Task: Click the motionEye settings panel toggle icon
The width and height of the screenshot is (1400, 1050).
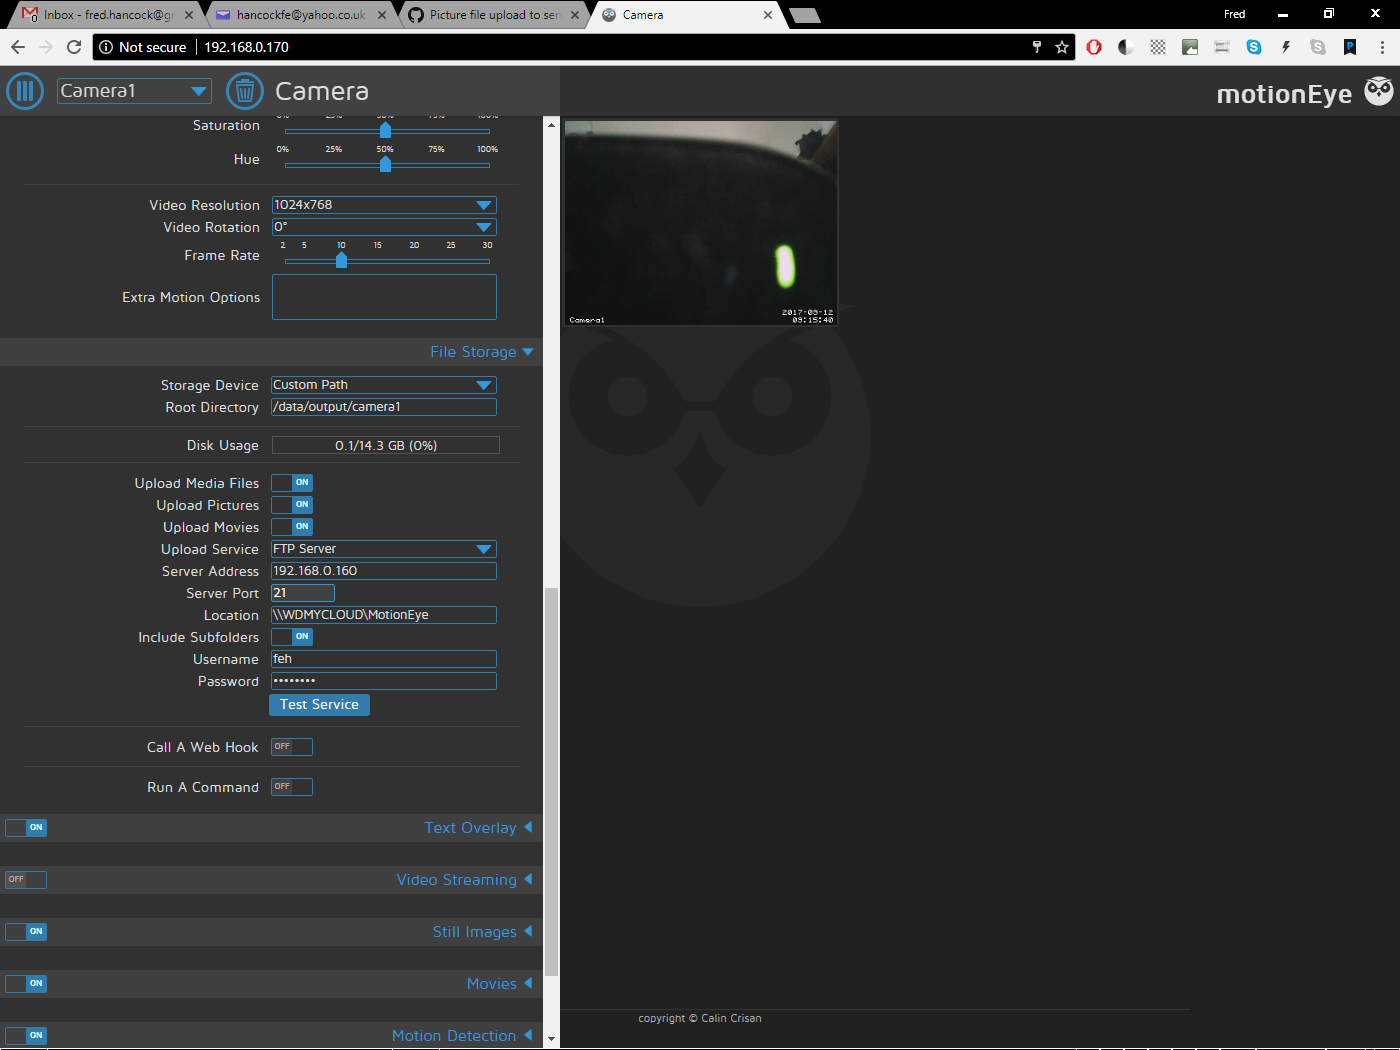Action: (25, 91)
